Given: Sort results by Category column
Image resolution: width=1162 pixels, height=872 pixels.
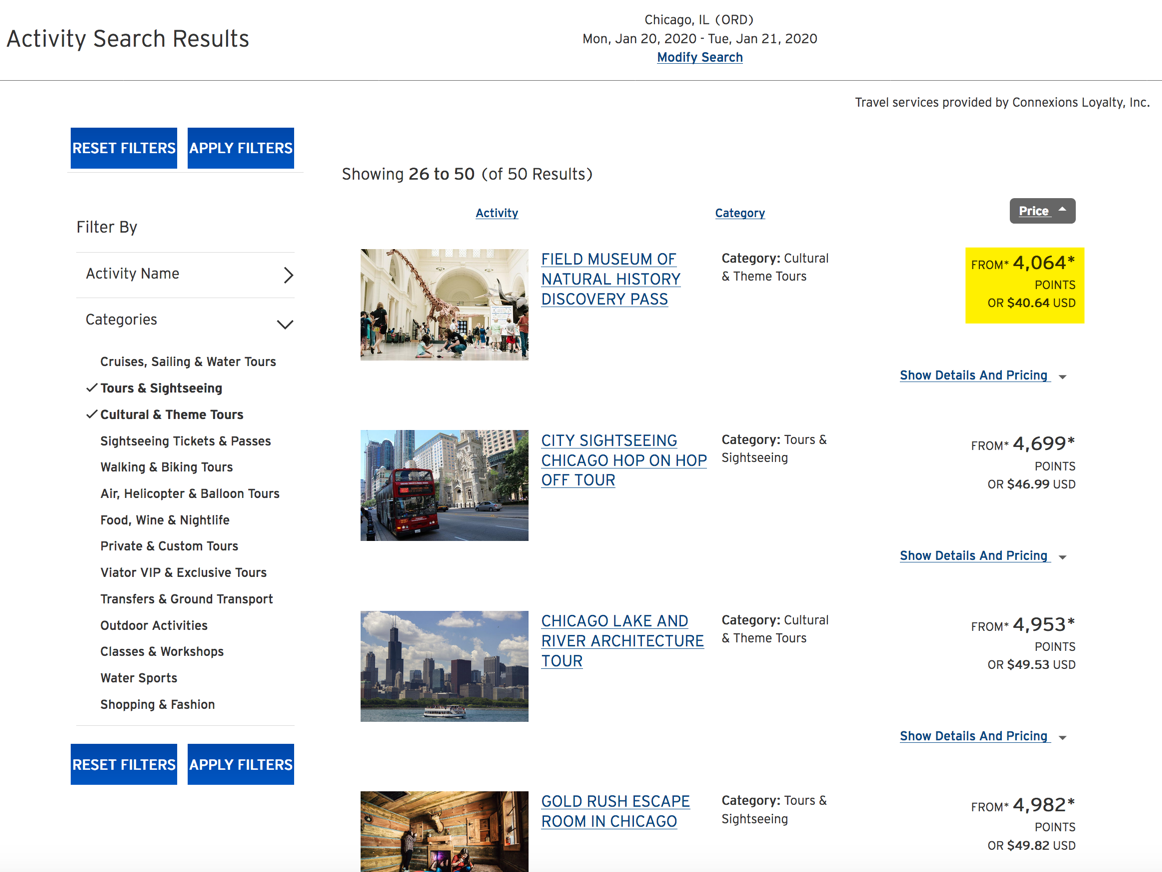Looking at the screenshot, I should (x=740, y=213).
